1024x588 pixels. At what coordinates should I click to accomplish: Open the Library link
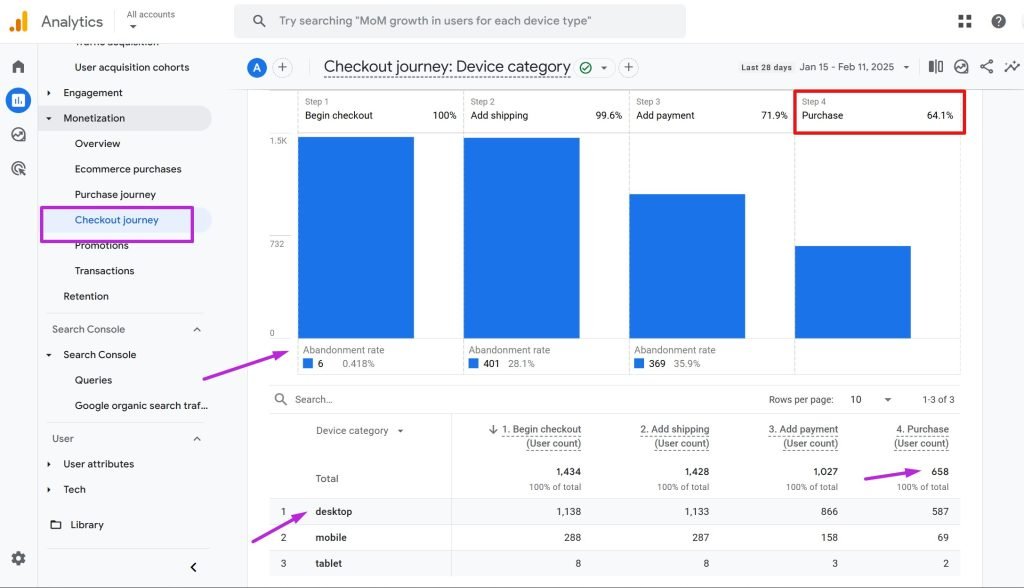(87, 525)
